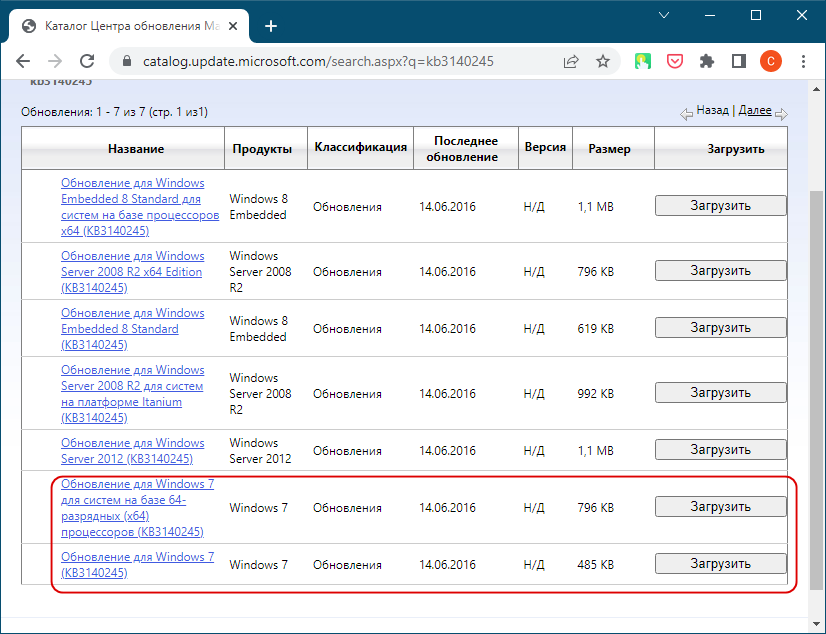
Task: Open the green extension icon
Action: pos(643,62)
